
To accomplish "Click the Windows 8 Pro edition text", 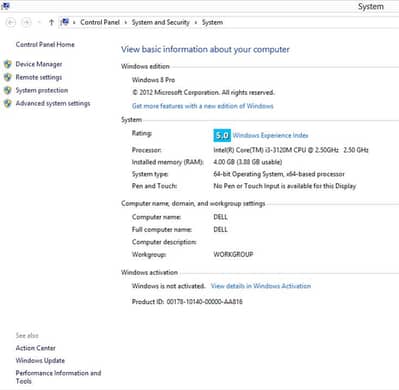I will (x=153, y=80).
